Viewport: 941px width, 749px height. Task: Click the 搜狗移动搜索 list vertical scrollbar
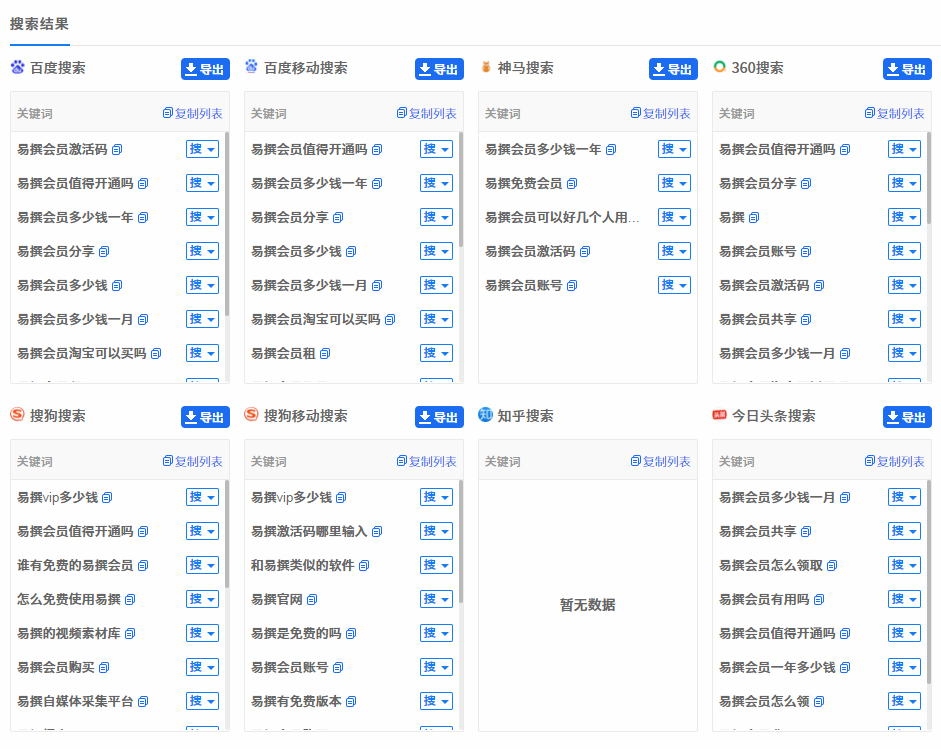pos(461,541)
